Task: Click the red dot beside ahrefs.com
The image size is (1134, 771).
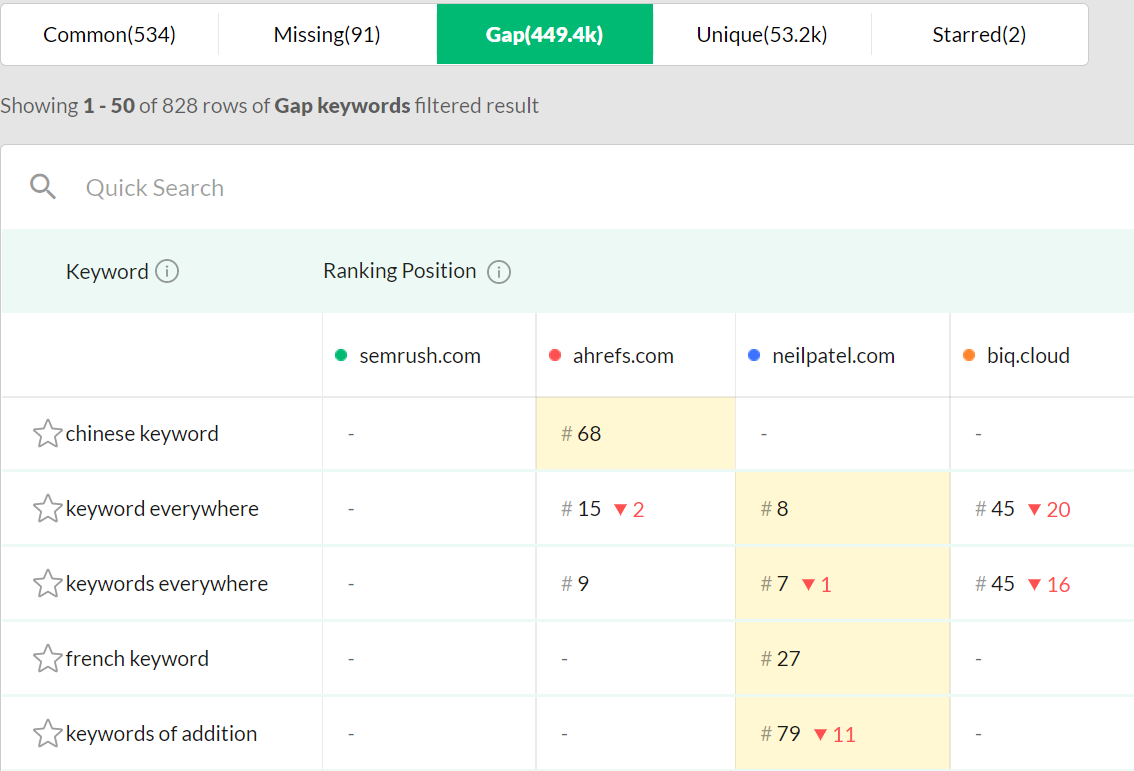Action: 555,355
